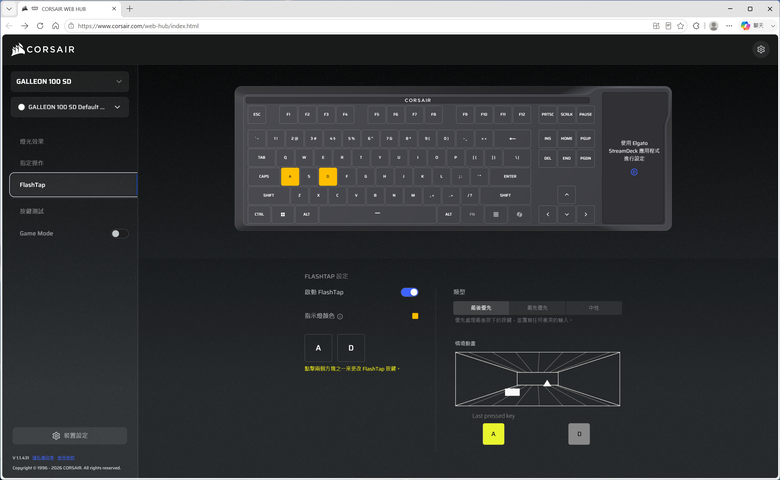Select the highlighted D key on the keyboard
The image size is (780, 480).
[328, 177]
